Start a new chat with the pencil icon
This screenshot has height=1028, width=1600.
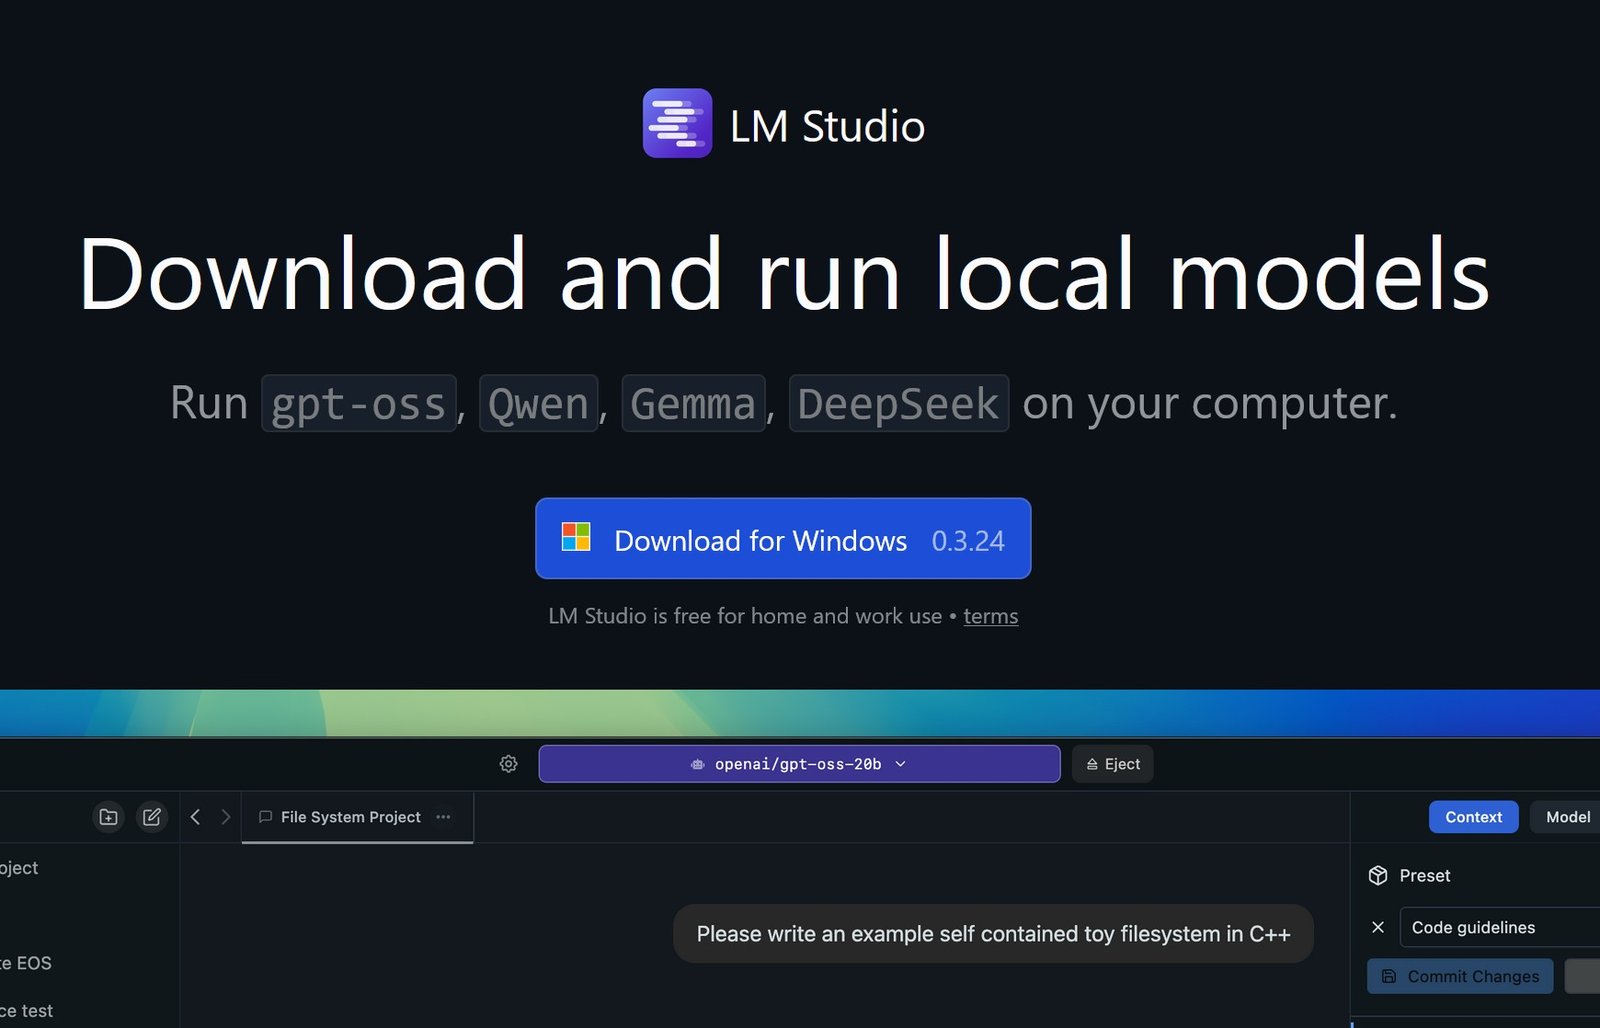click(x=152, y=817)
